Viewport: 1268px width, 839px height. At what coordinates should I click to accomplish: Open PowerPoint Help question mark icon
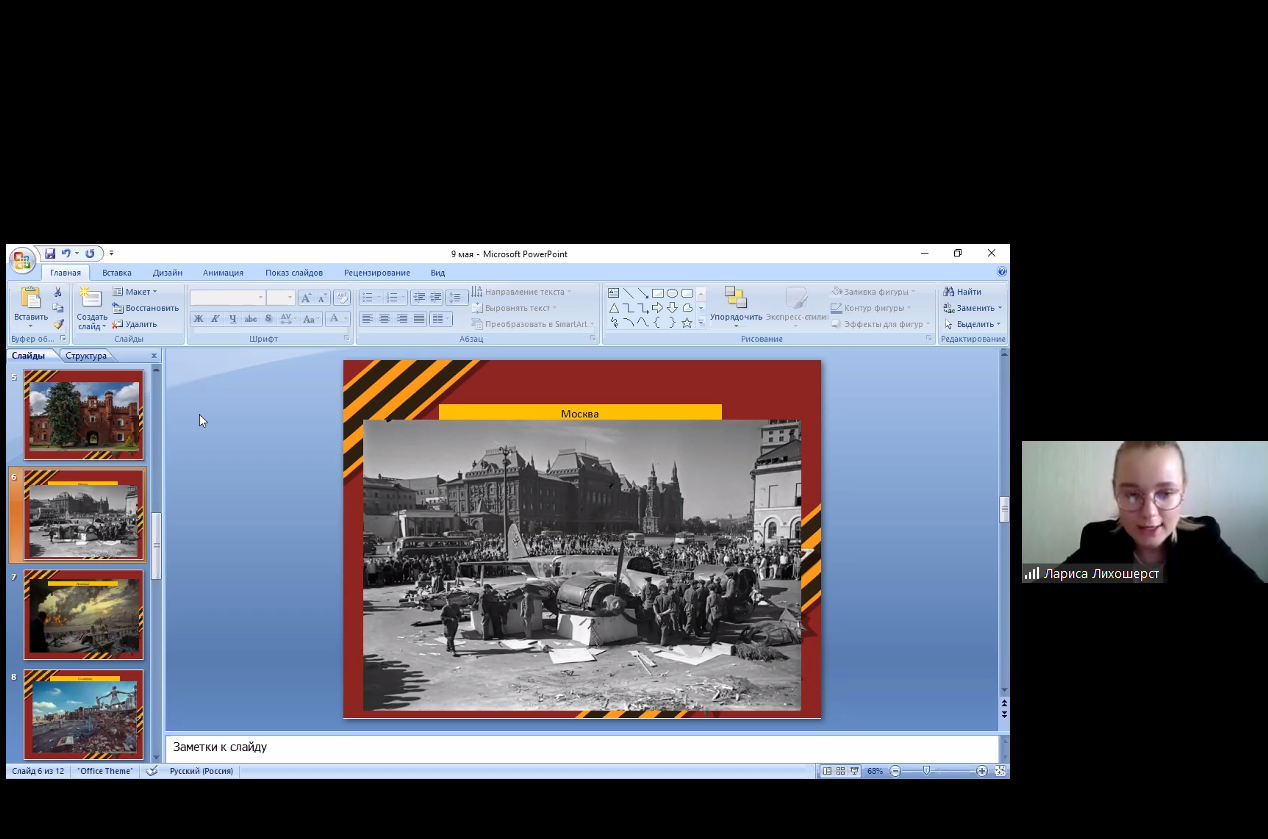1001,272
